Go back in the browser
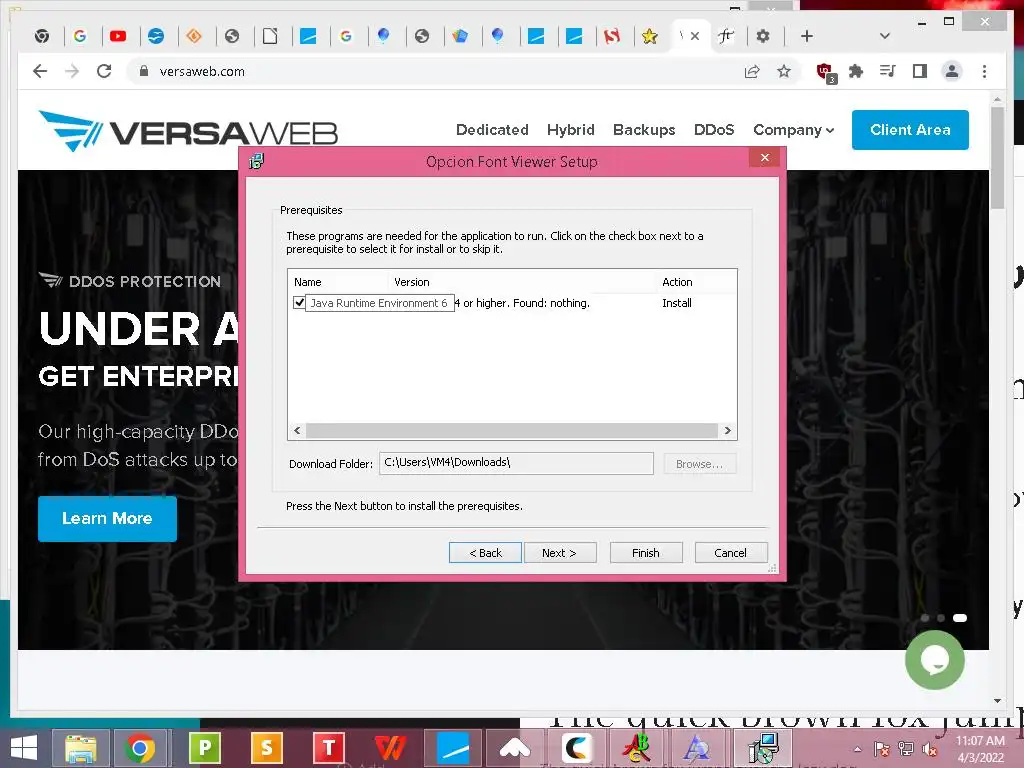Viewport: 1024px width, 768px height. 40,71
